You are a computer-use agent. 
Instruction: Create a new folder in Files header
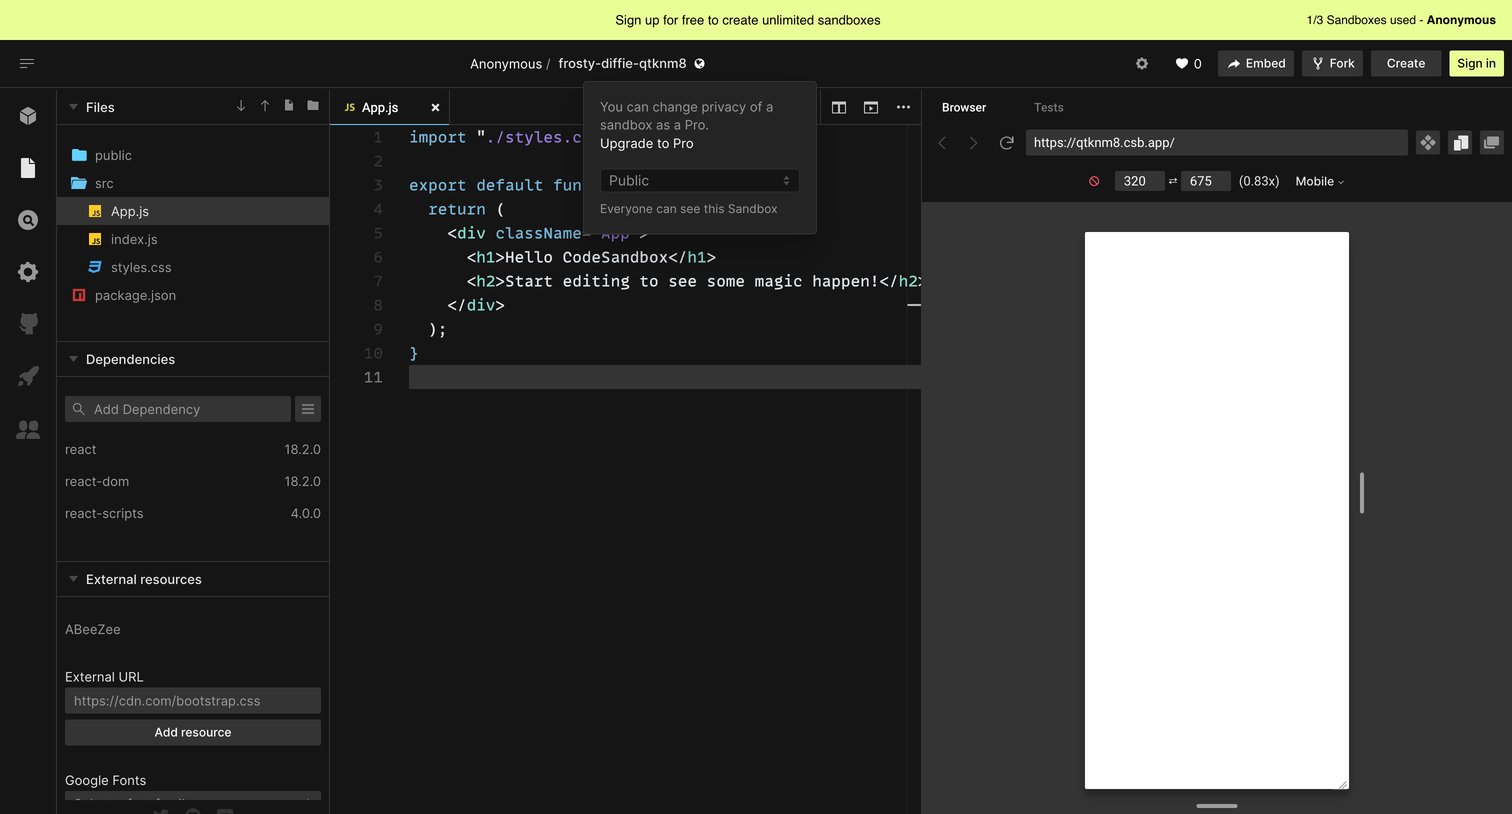click(x=313, y=106)
